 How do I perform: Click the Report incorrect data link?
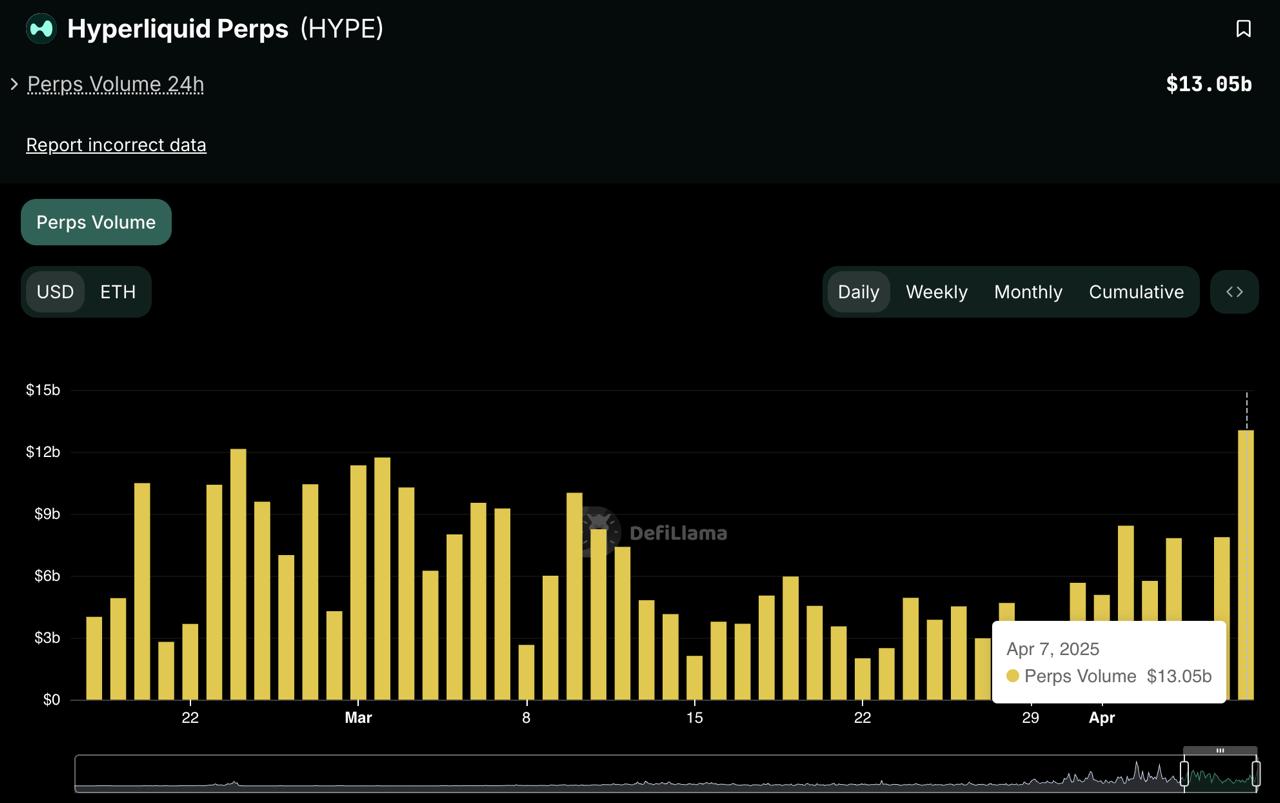(x=116, y=145)
